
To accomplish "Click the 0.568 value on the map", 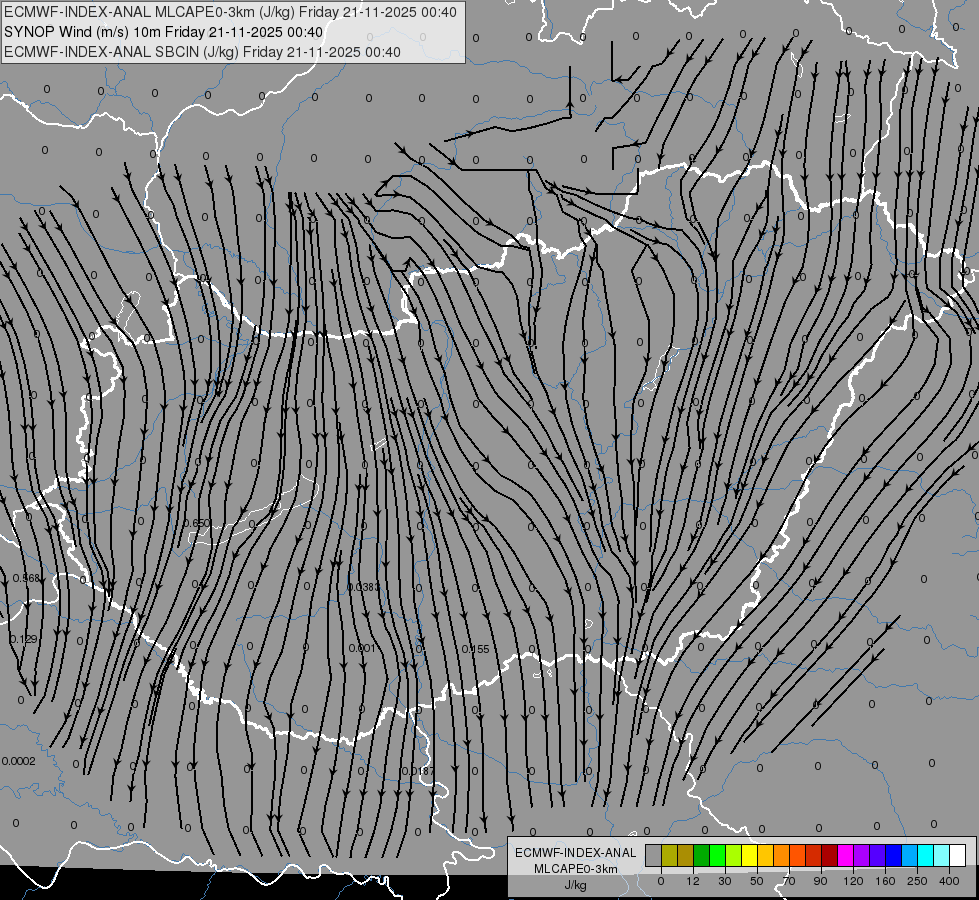I will point(26,578).
